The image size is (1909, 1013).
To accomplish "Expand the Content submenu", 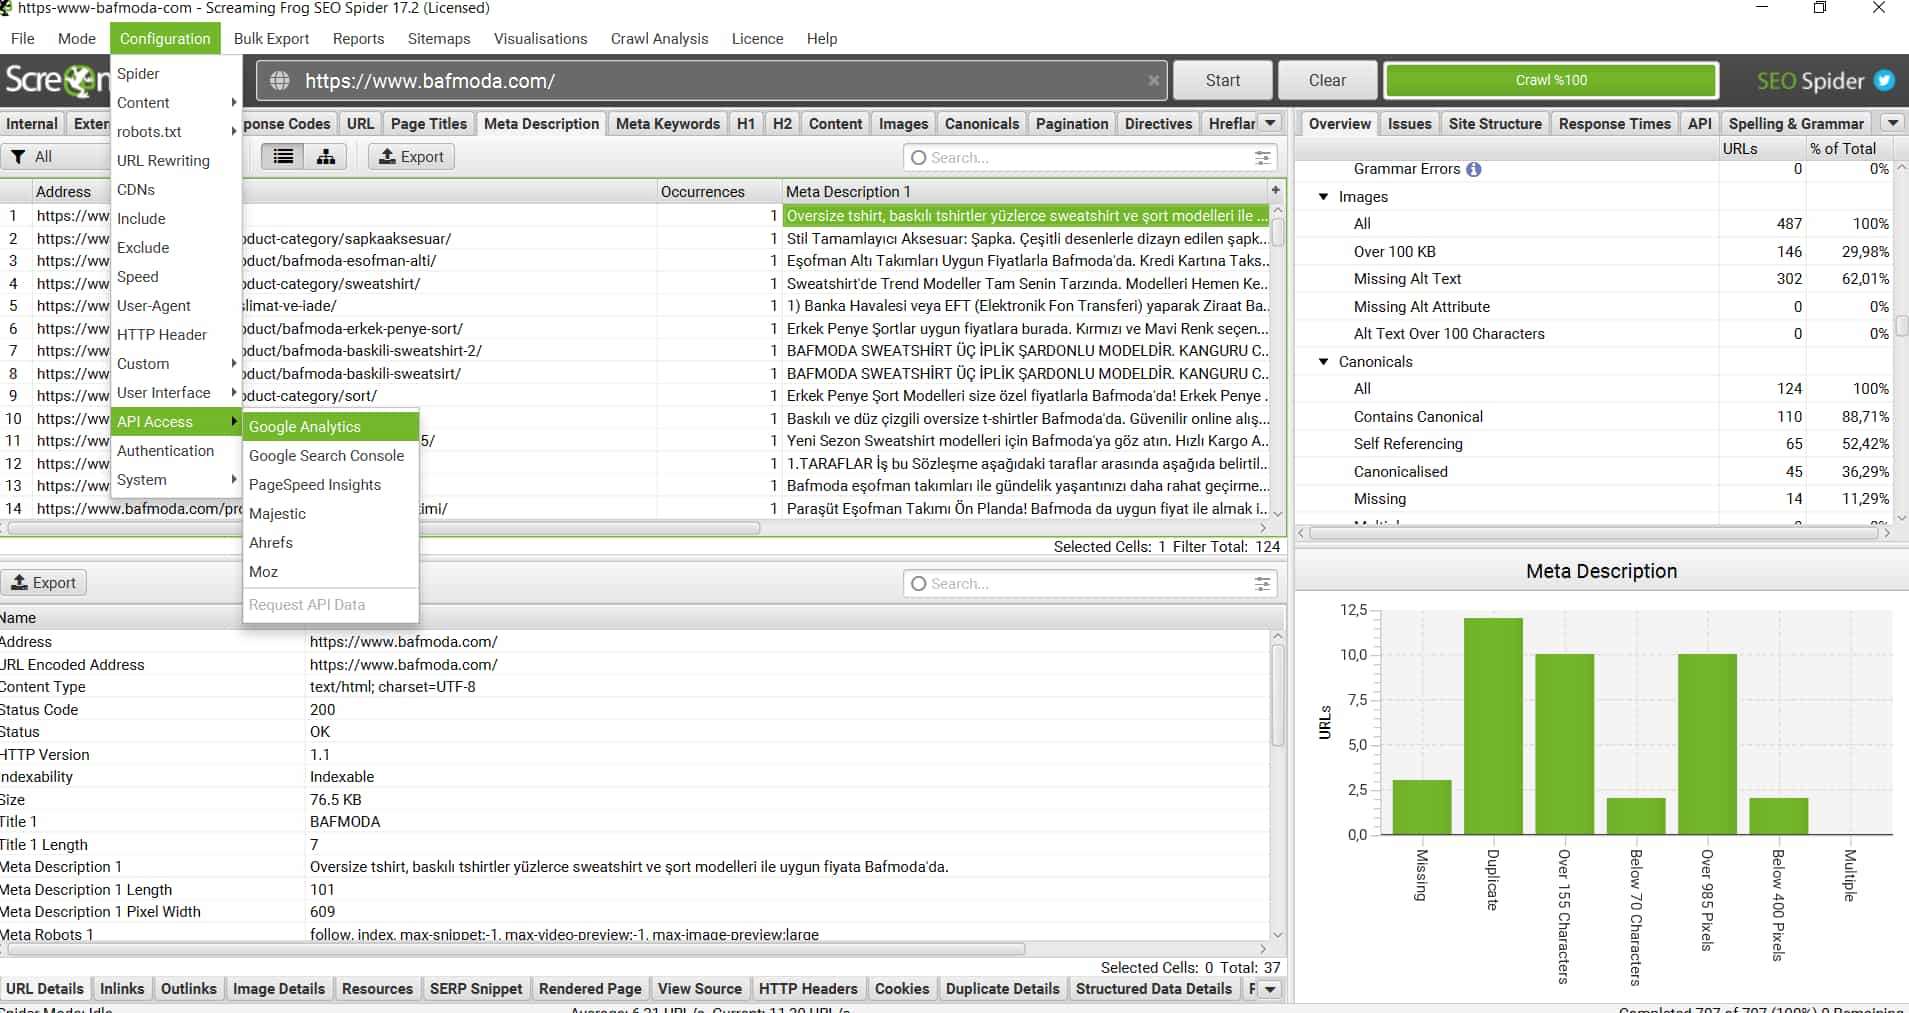I will 176,103.
